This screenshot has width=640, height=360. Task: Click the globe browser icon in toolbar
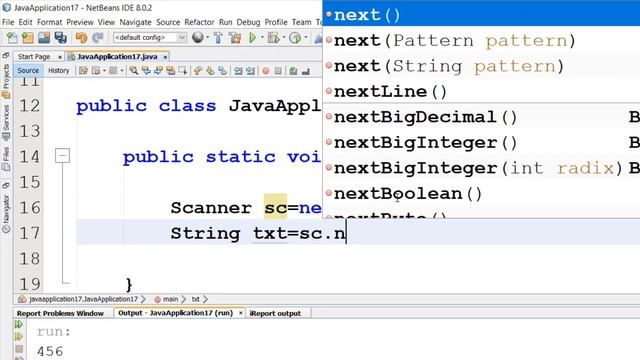pyautogui.click(x=198, y=38)
